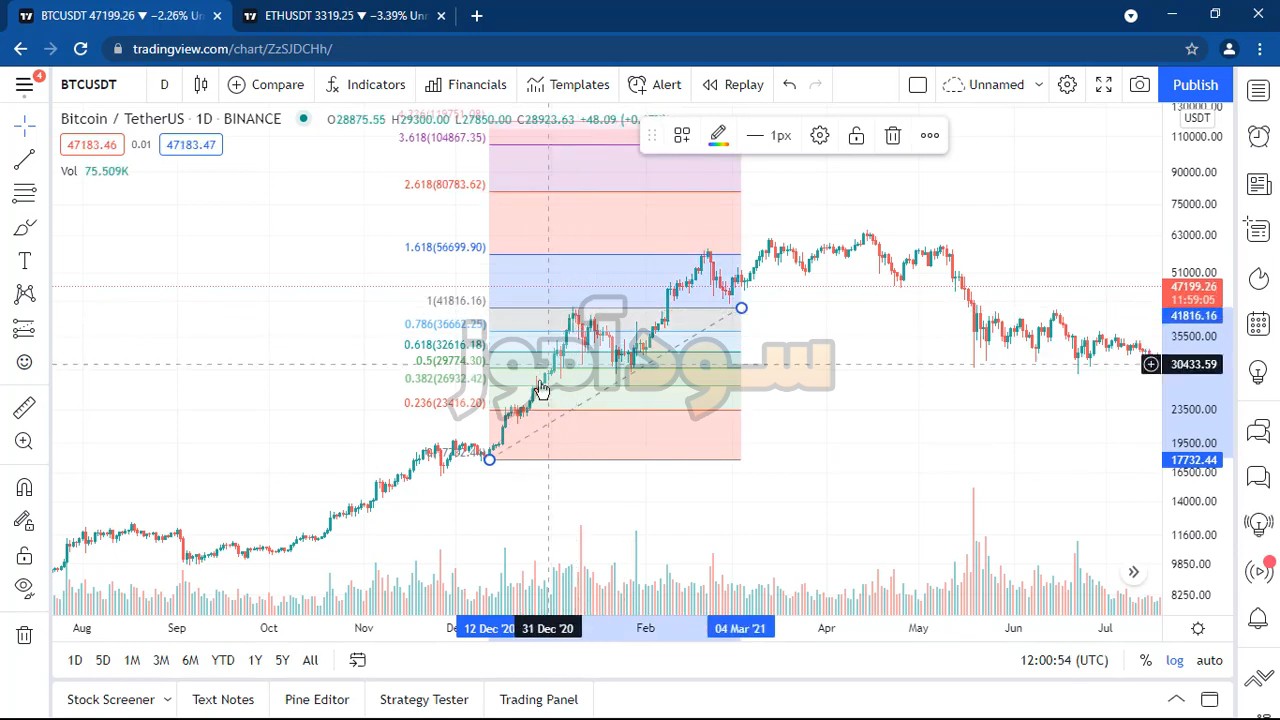Open the emoji icons tool
The height and width of the screenshot is (720, 1280).
coord(25,362)
